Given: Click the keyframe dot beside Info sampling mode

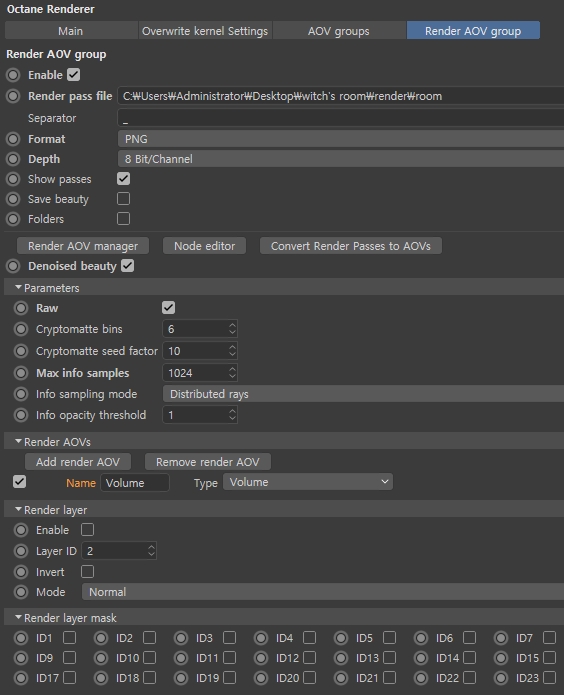Looking at the screenshot, I should point(21,394).
